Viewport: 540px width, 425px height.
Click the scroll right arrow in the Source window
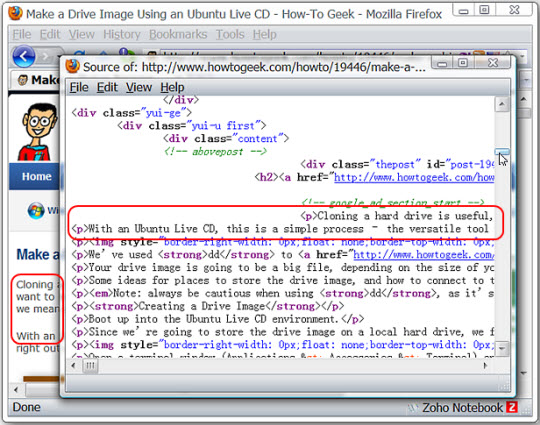point(485,365)
